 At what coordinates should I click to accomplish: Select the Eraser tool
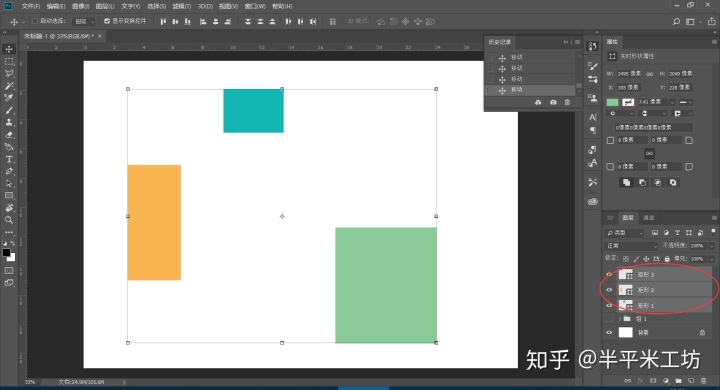pos(9,135)
